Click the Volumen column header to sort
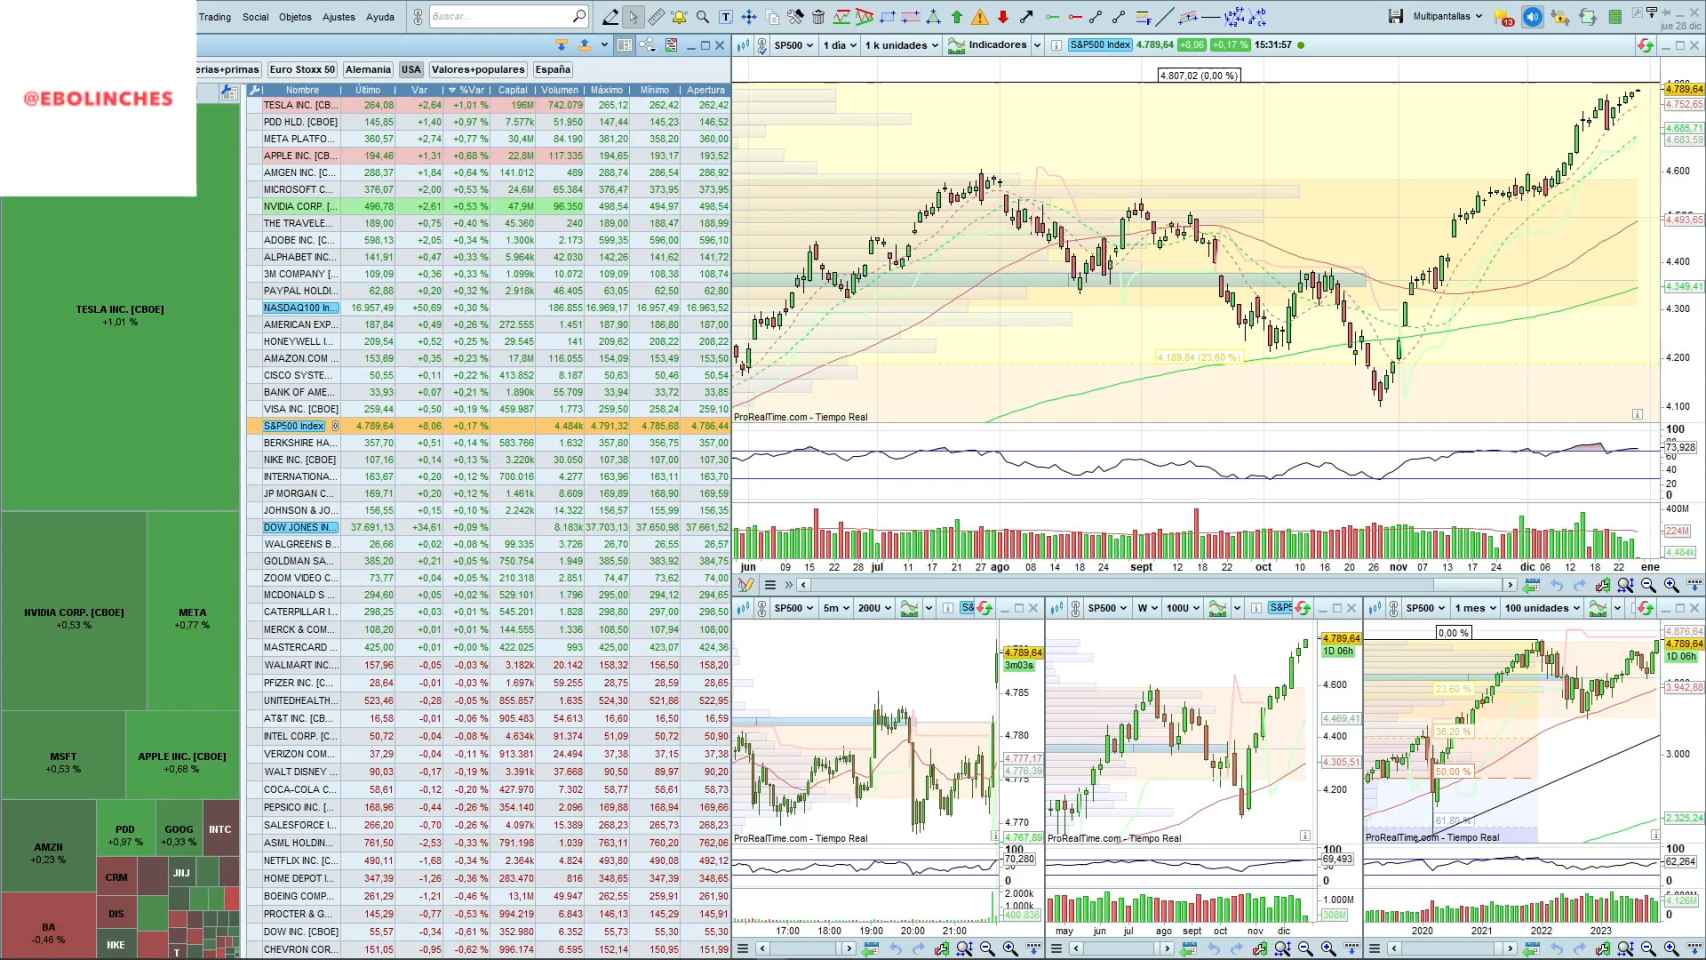The width and height of the screenshot is (1706, 960). pyautogui.click(x=559, y=90)
